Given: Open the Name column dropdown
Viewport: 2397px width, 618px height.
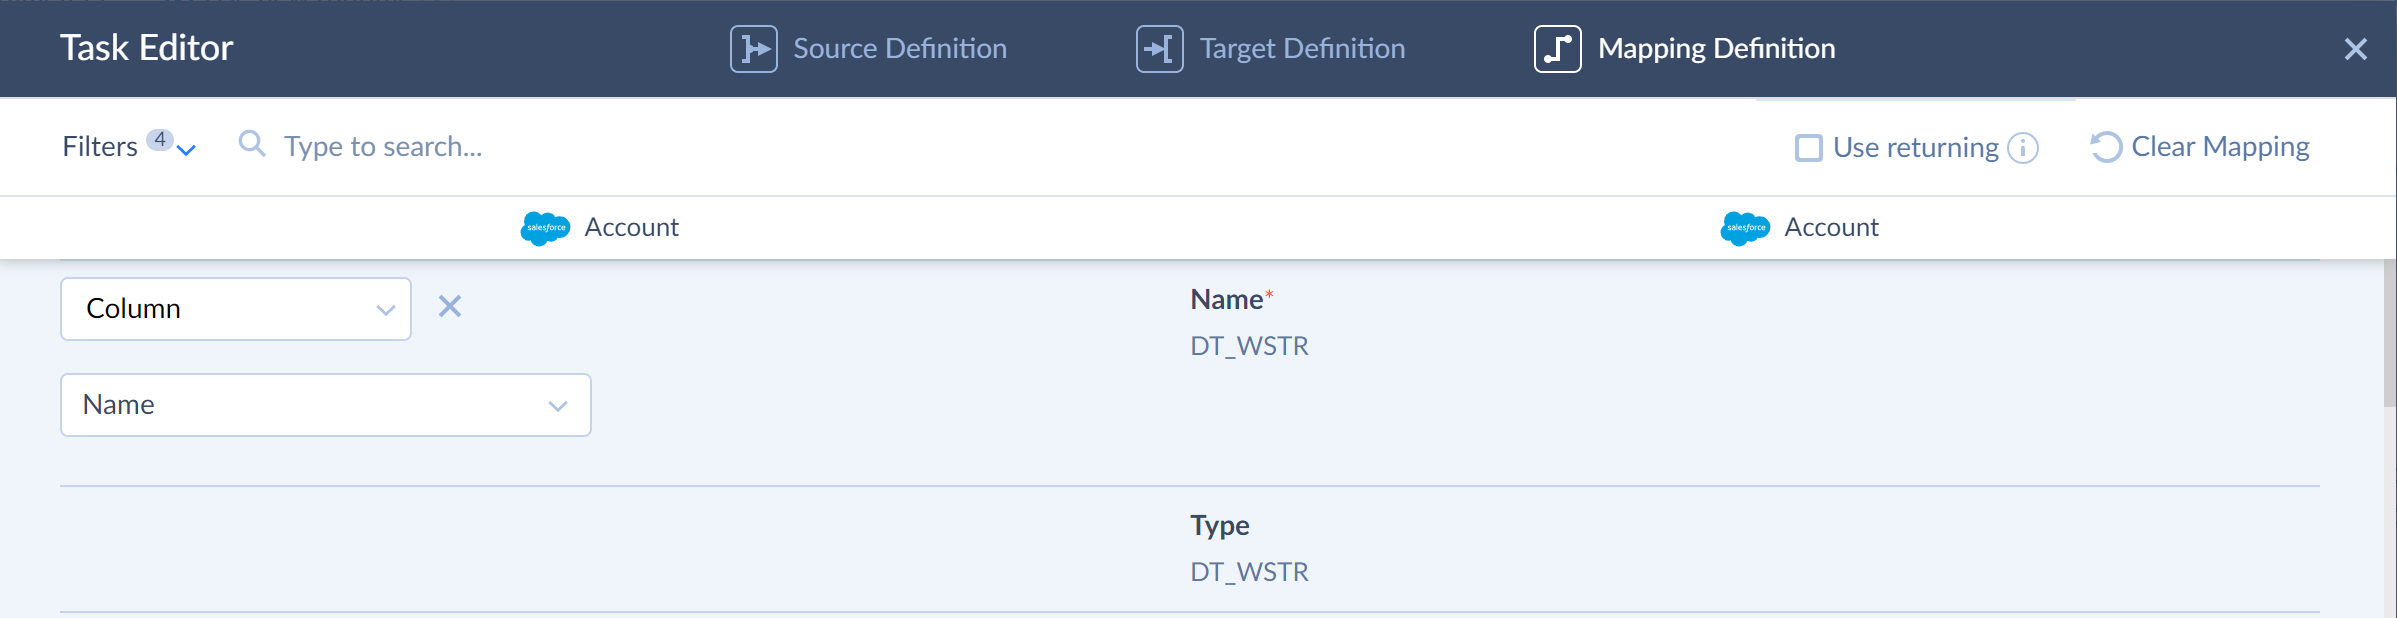Looking at the screenshot, I should [325, 405].
